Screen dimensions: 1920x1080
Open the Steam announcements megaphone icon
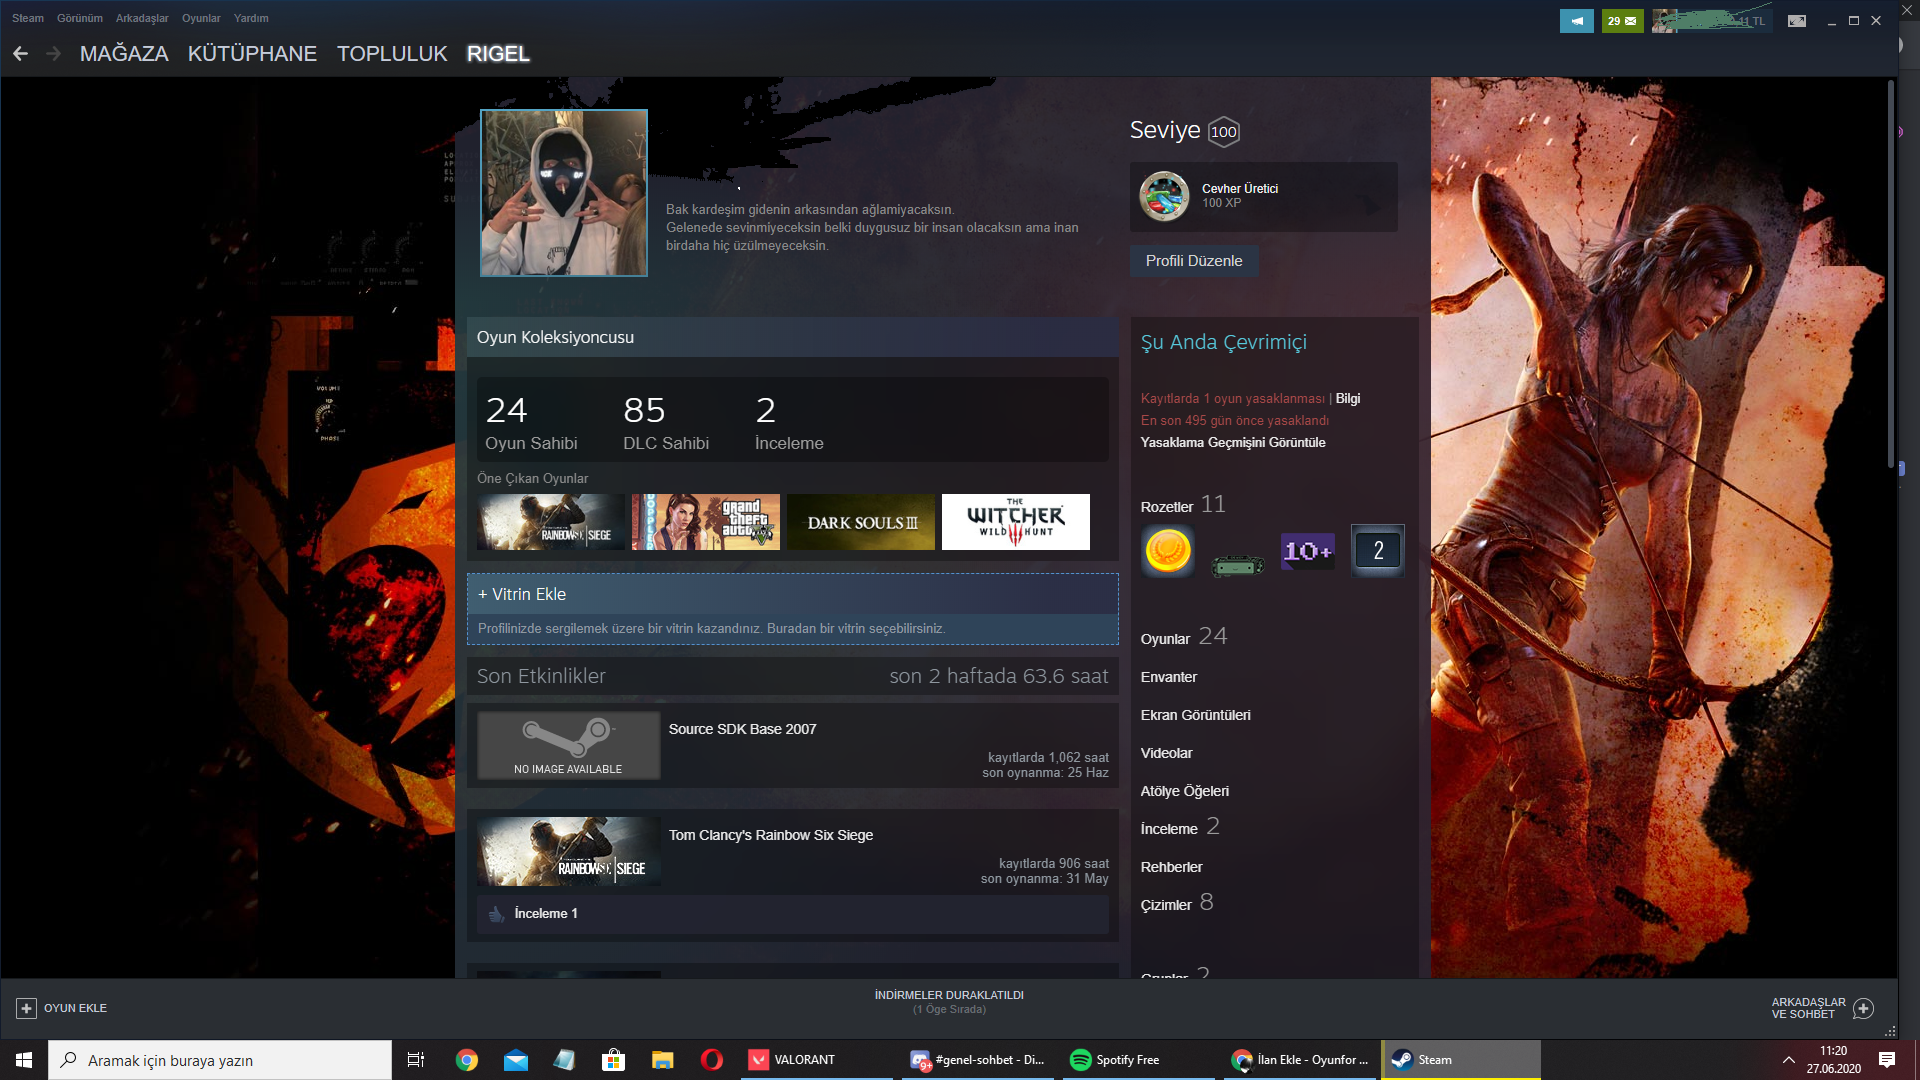(x=1576, y=21)
